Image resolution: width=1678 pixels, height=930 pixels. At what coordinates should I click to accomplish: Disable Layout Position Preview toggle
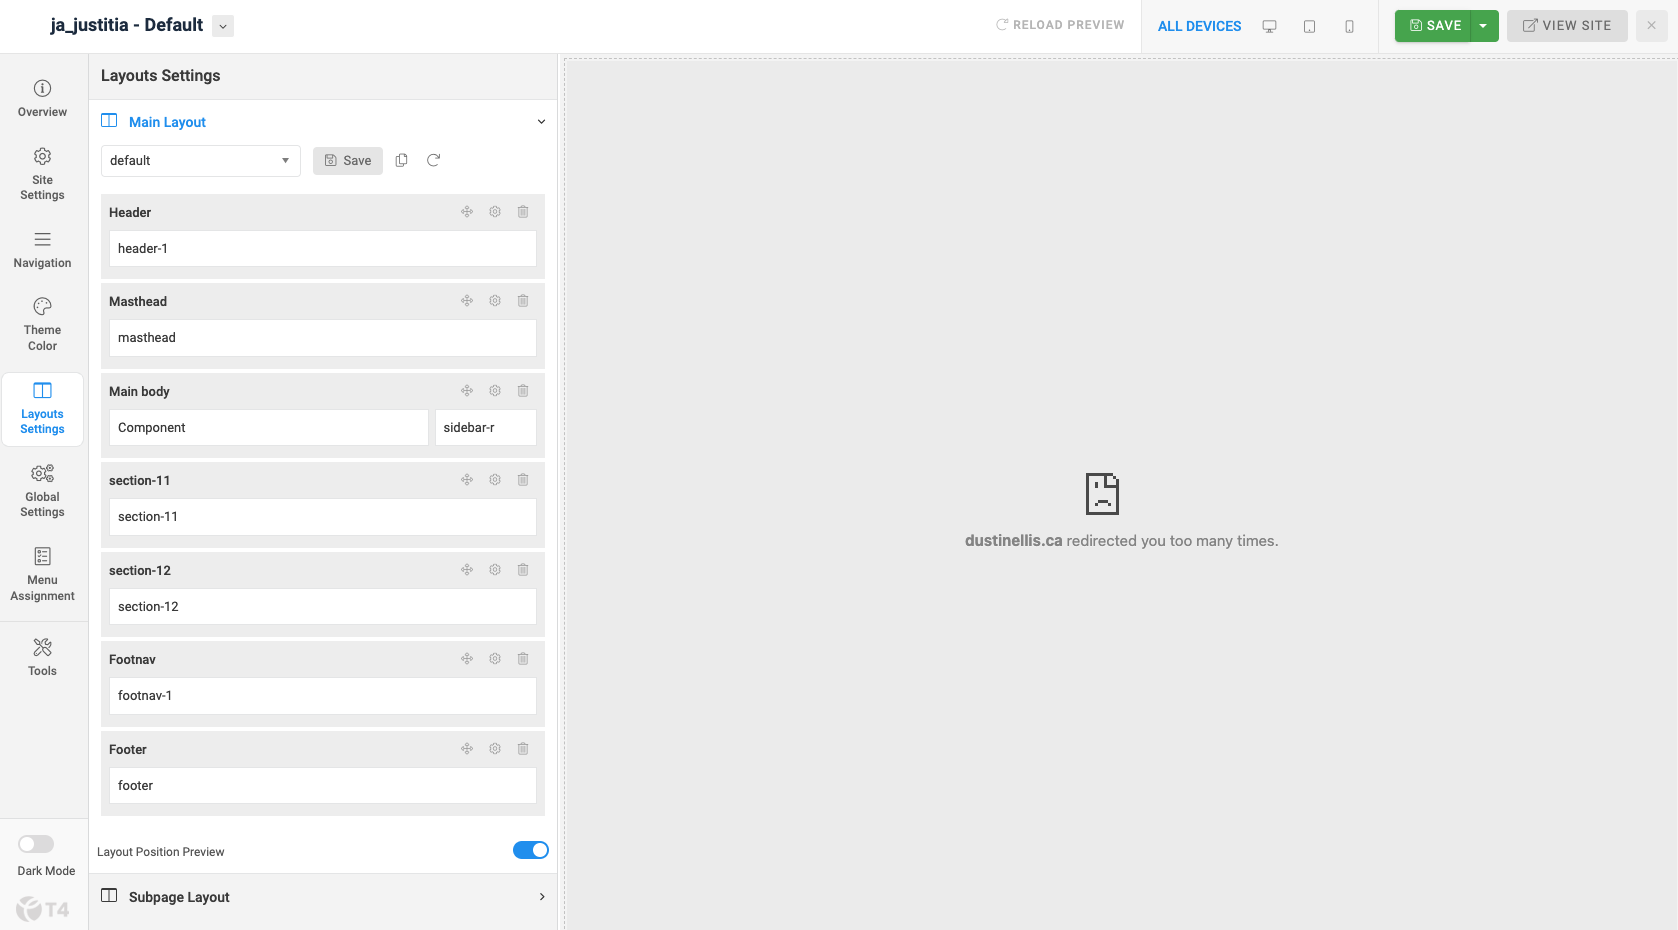[531, 850]
